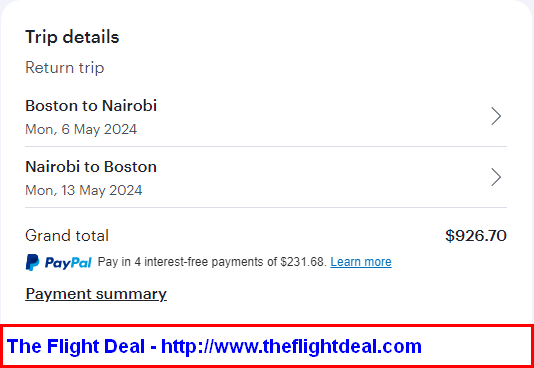Screen dimensions: 534x368
Task: Click the divider under Boston to Nairobi row
Action: coord(266,147)
